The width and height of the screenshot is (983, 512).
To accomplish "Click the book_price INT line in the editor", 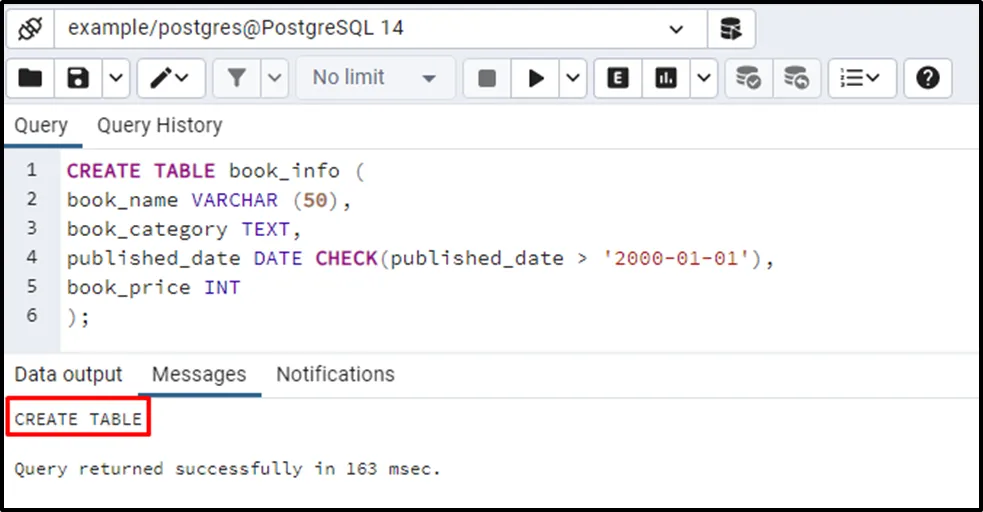I will (154, 287).
